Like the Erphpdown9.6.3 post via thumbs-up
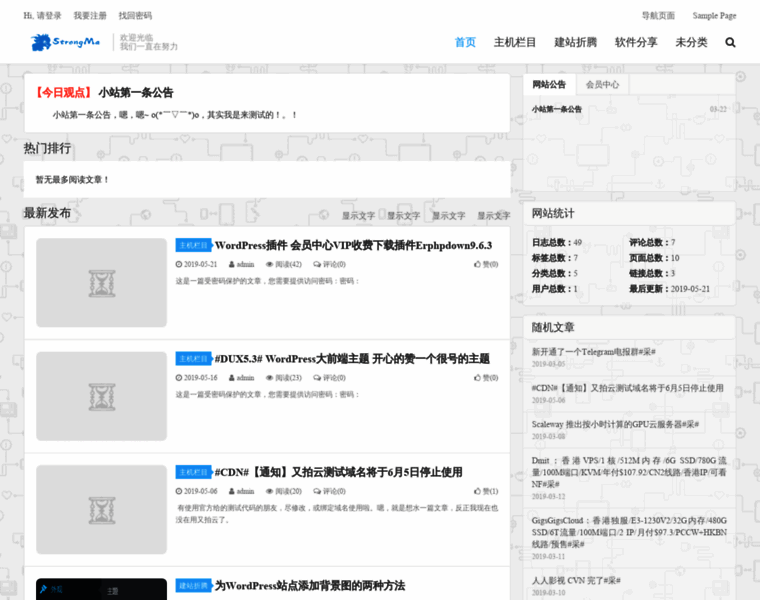The height and width of the screenshot is (600, 760). click(x=486, y=264)
